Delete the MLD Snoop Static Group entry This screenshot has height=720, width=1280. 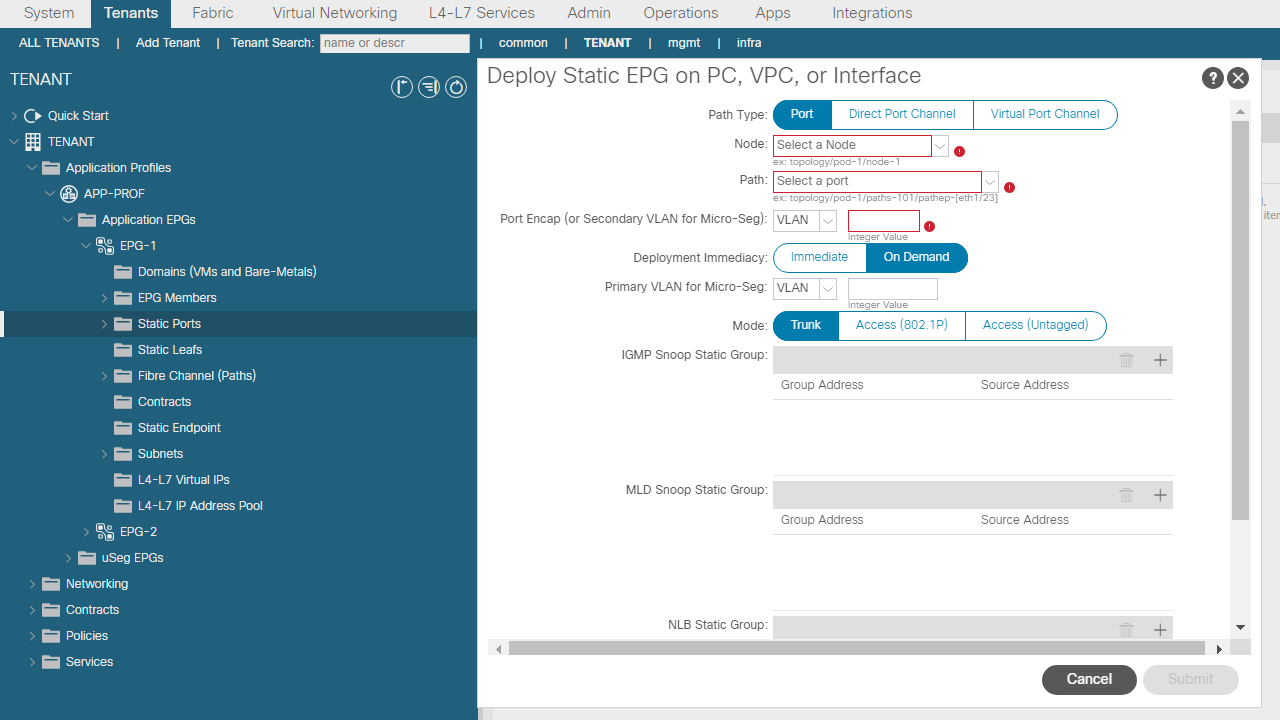click(1126, 495)
